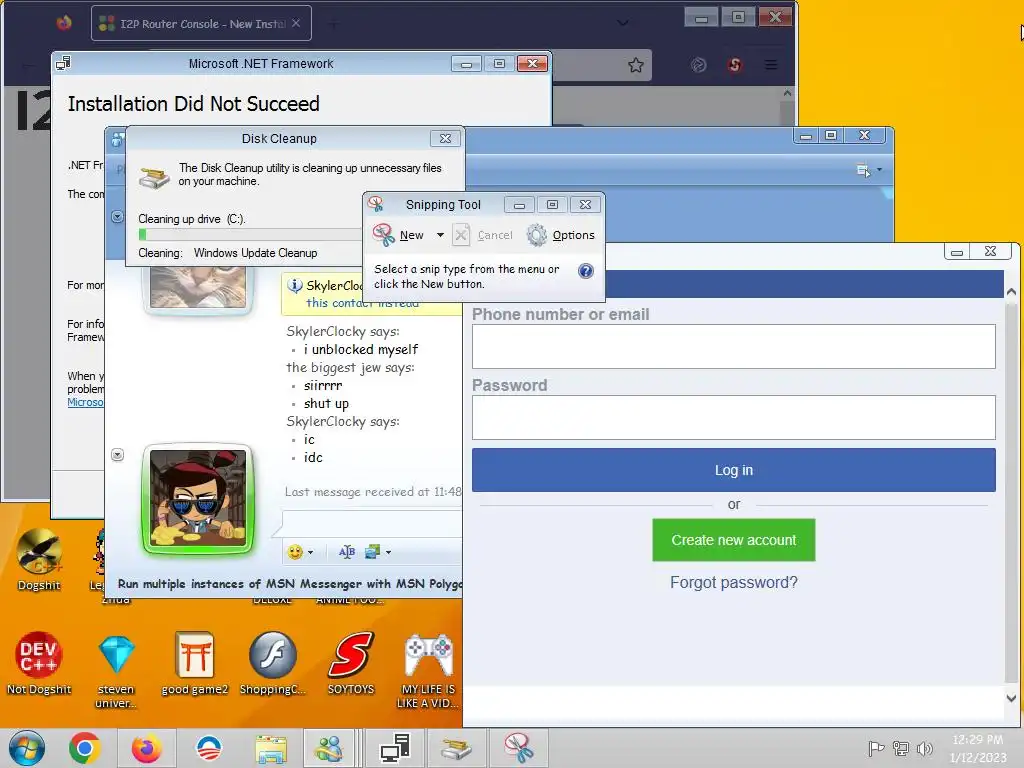Viewport: 1024px width, 768px height.
Task: Close the Disk Cleanup dialog
Action: point(445,138)
